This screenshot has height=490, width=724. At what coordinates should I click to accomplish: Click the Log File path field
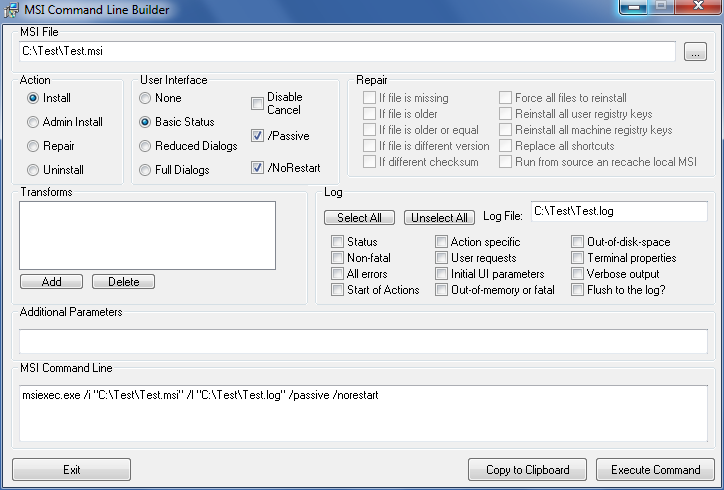click(x=618, y=211)
